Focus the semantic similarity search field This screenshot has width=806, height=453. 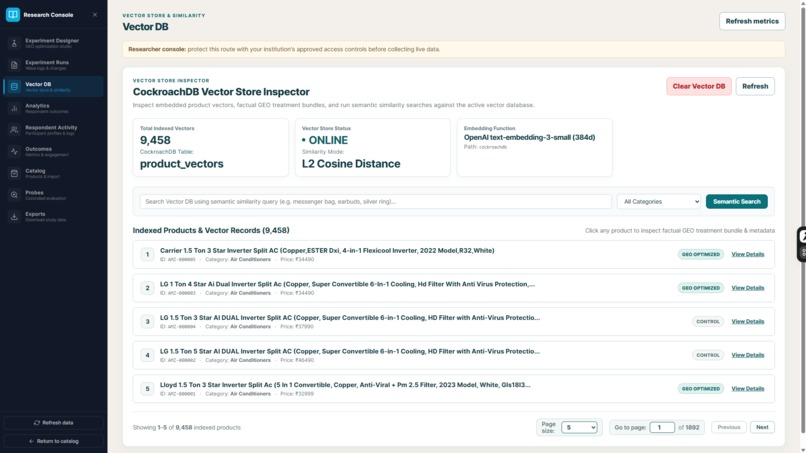[375, 202]
